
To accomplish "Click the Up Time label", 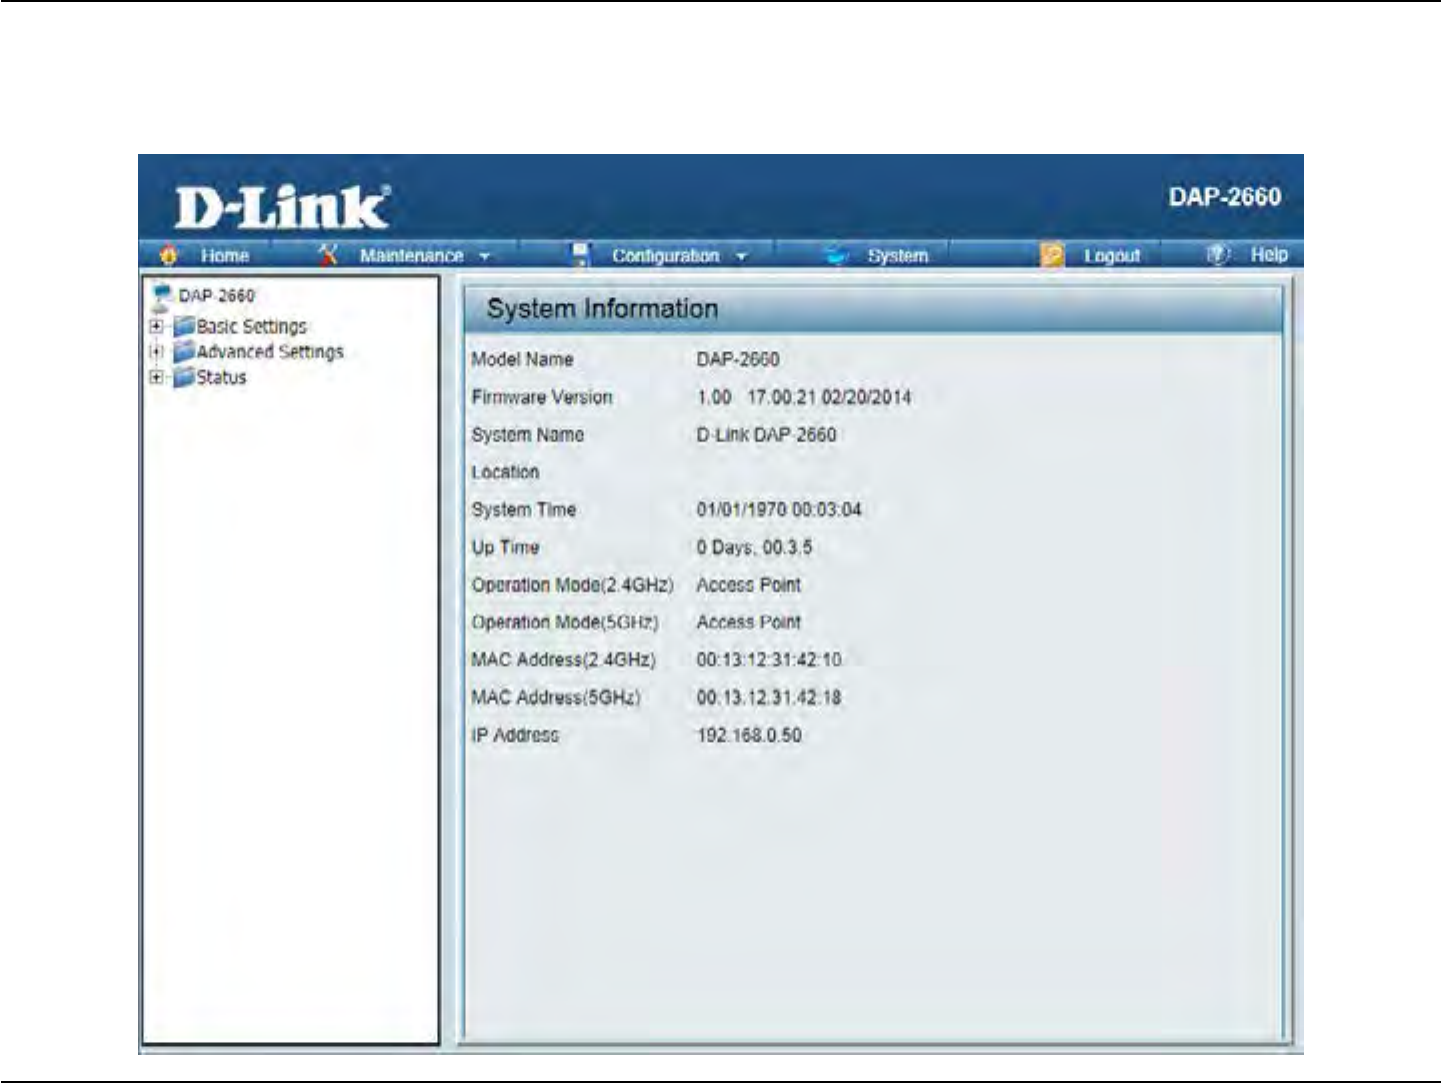I will click(x=505, y=548).
